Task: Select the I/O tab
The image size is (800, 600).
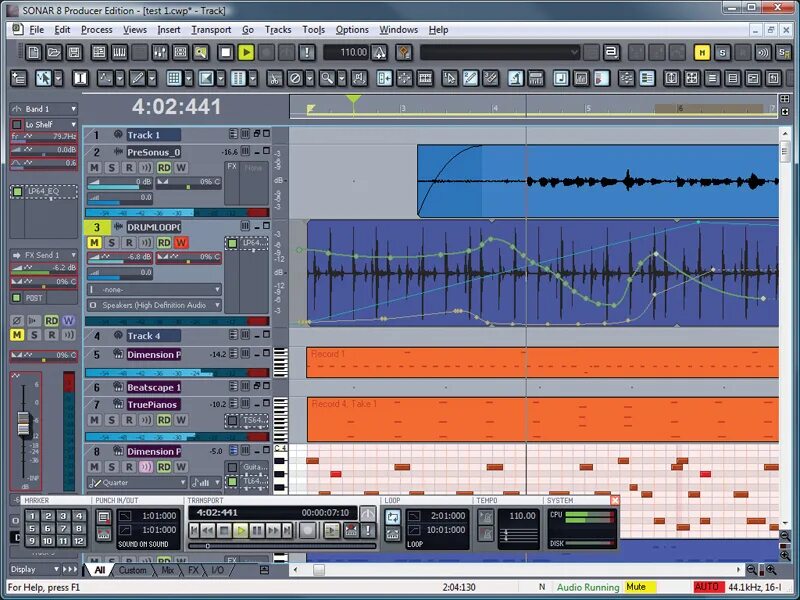Action: coord(217,570)
